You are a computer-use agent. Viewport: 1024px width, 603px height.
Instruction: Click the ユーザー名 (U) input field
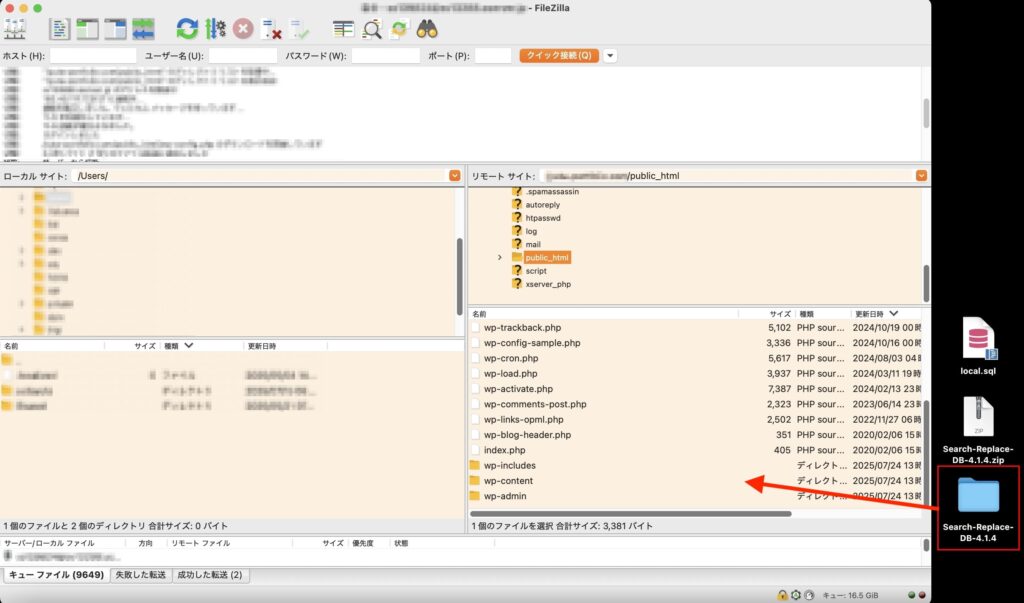[243, 56]
